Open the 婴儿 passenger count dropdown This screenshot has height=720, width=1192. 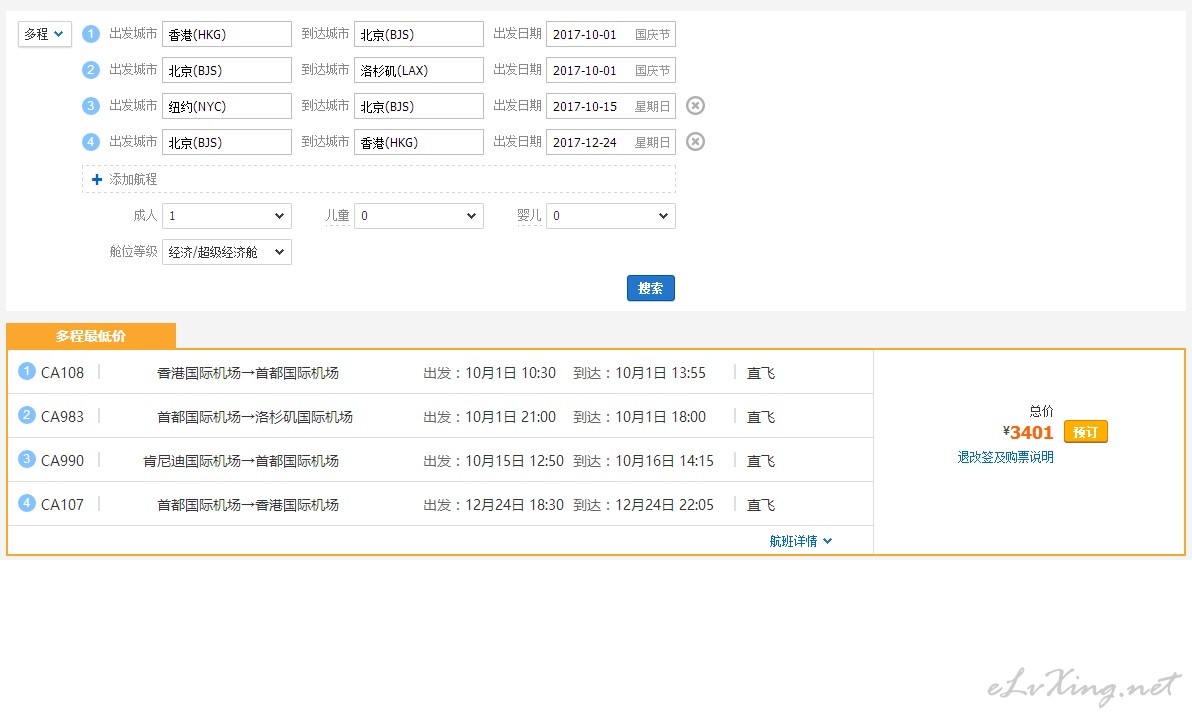tap(610, 216)
